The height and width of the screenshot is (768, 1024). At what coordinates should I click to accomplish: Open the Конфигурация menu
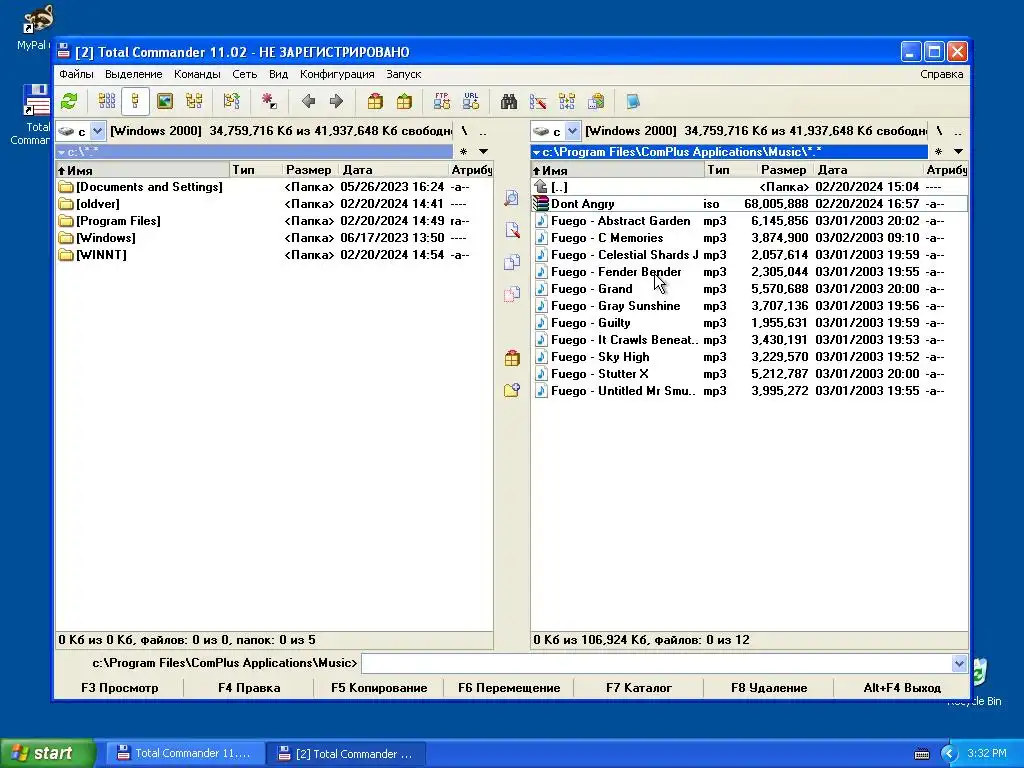(x=337, y=74)
